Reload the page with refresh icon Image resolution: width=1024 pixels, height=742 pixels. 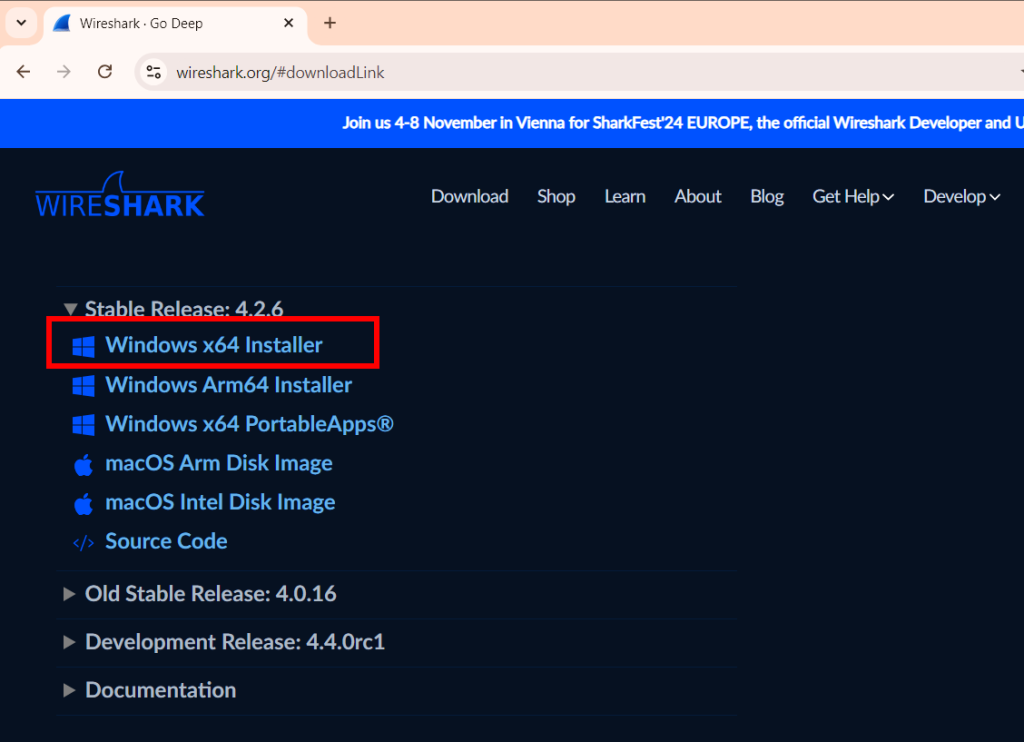click(105, 72)
